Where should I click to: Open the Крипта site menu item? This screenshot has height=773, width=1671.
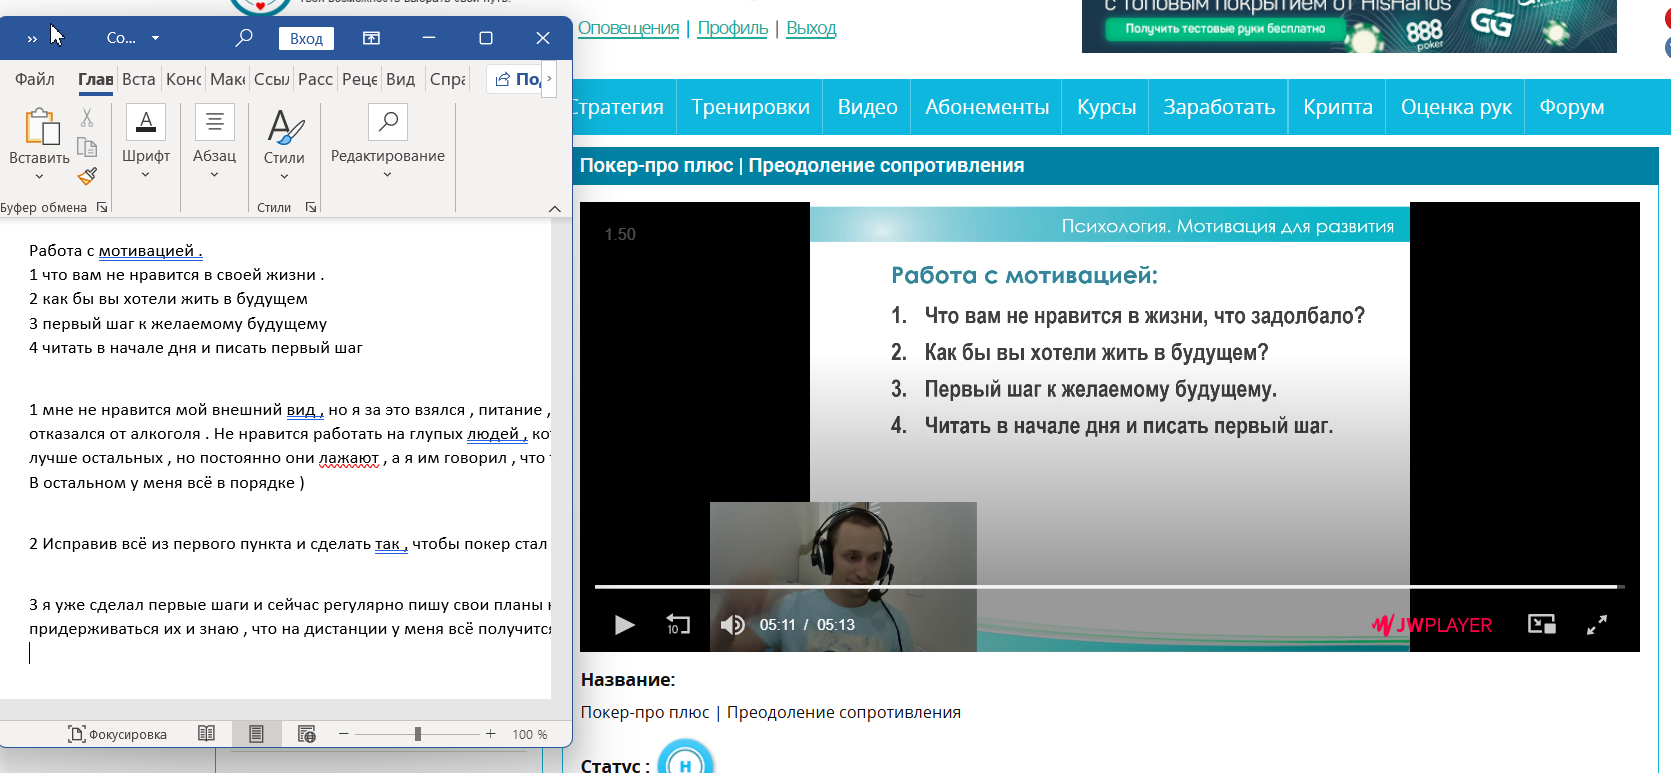(1337, 107)
